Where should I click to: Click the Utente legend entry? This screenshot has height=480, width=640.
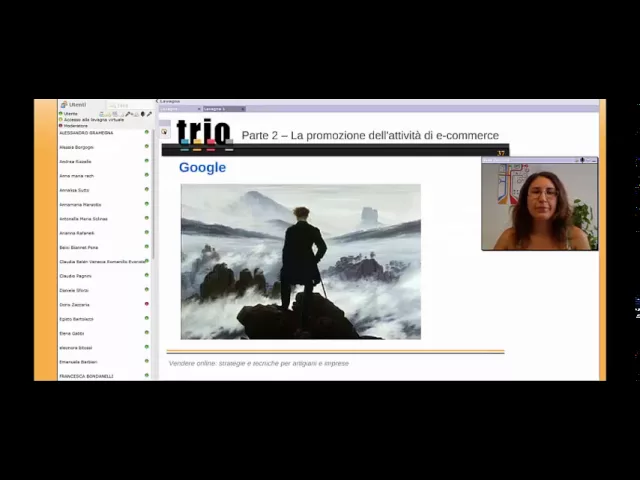pyautogui.click(x=68, y=113)
